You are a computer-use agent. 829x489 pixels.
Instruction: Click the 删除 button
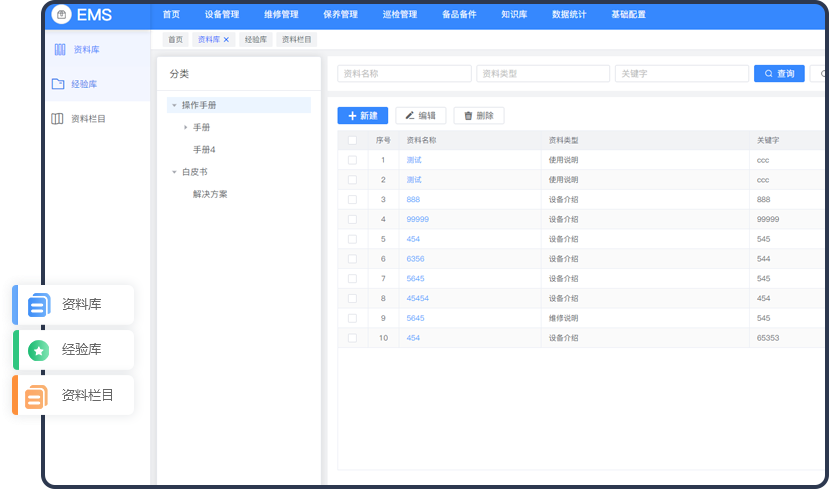479,116
